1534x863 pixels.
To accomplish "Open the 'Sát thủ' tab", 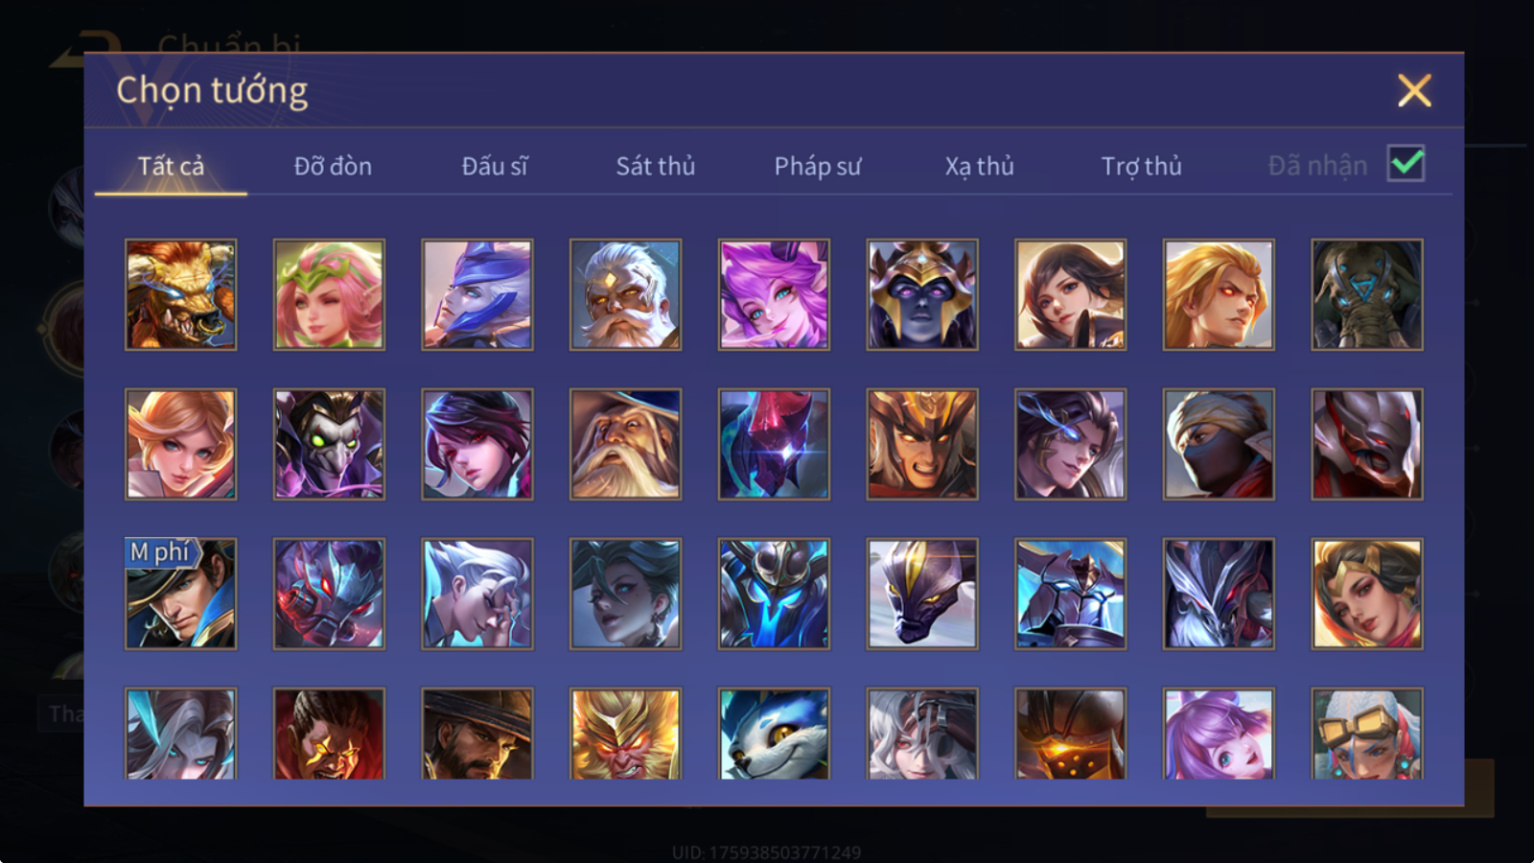I will point(655,166).
